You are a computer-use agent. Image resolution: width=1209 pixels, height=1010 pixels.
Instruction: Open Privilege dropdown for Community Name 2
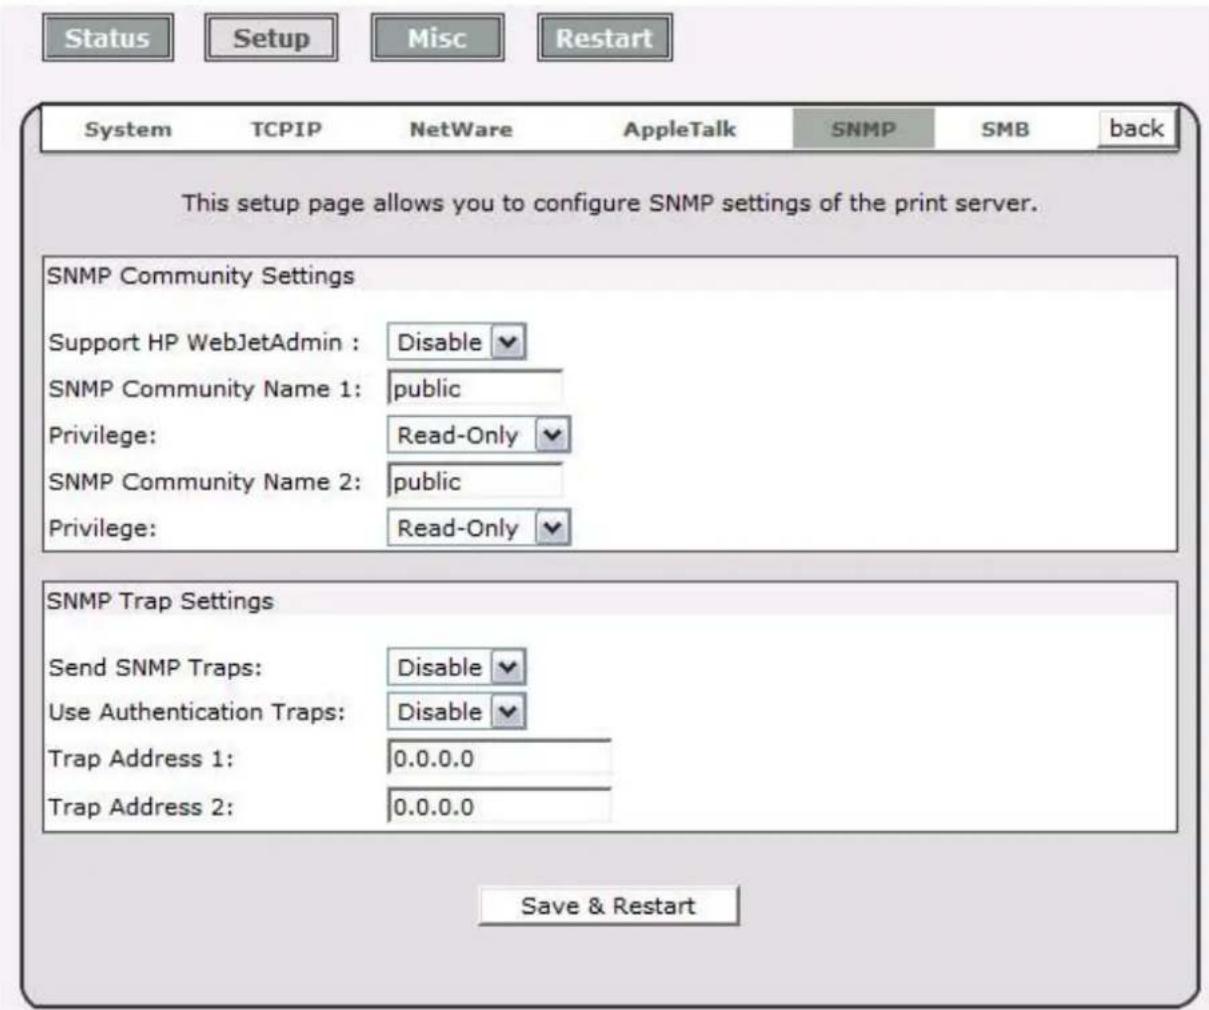pyautogui.click(x=479, y=528)
